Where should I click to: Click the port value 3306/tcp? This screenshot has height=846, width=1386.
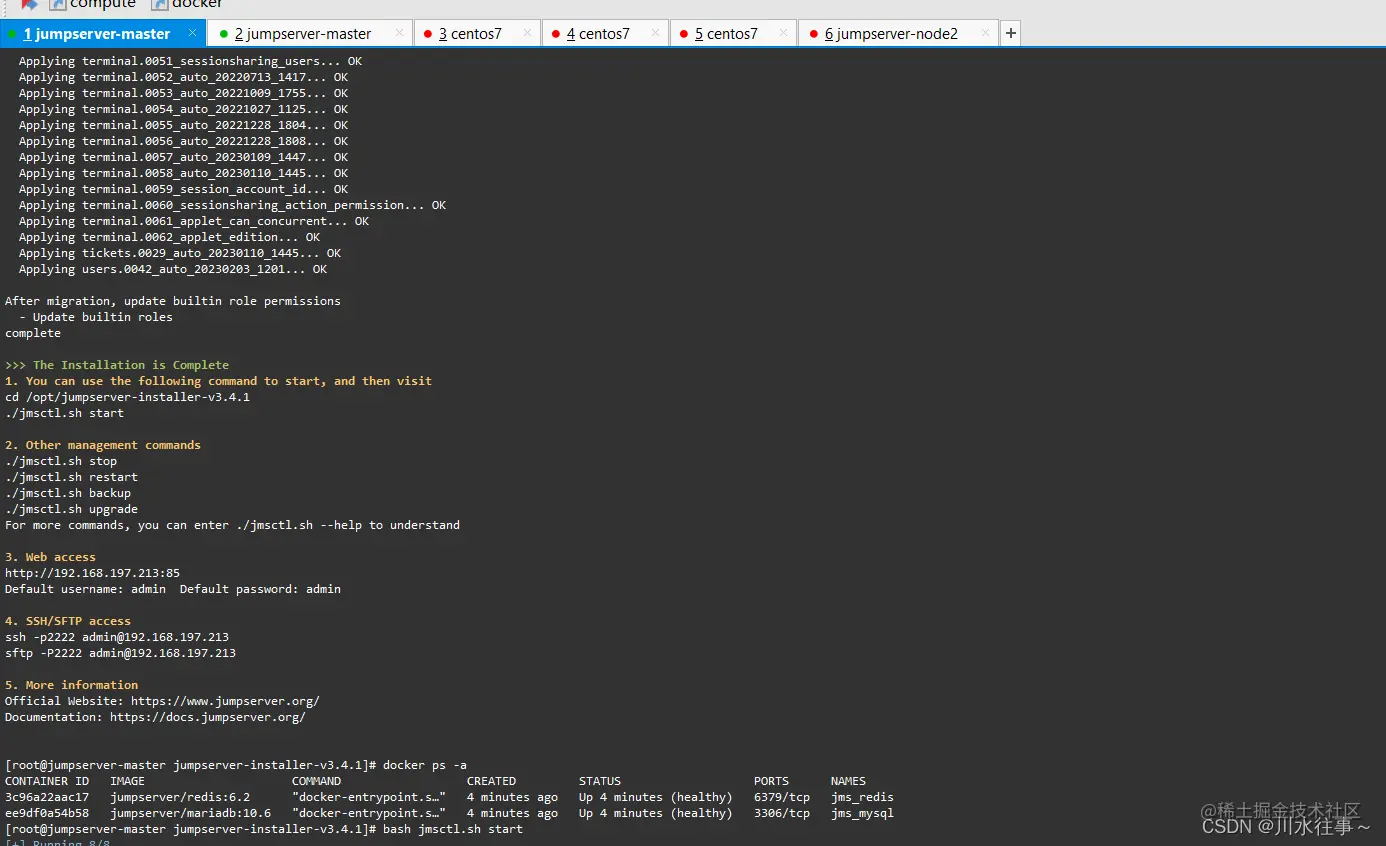[782, 813]
